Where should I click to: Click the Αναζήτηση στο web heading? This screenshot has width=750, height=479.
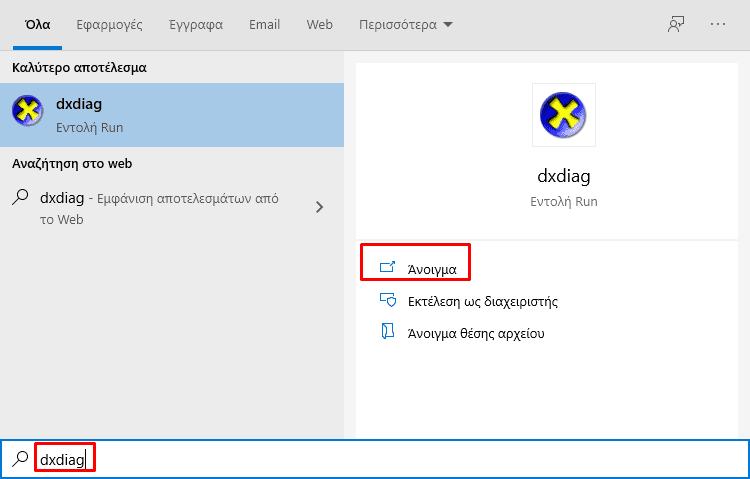tap(72, 164)
